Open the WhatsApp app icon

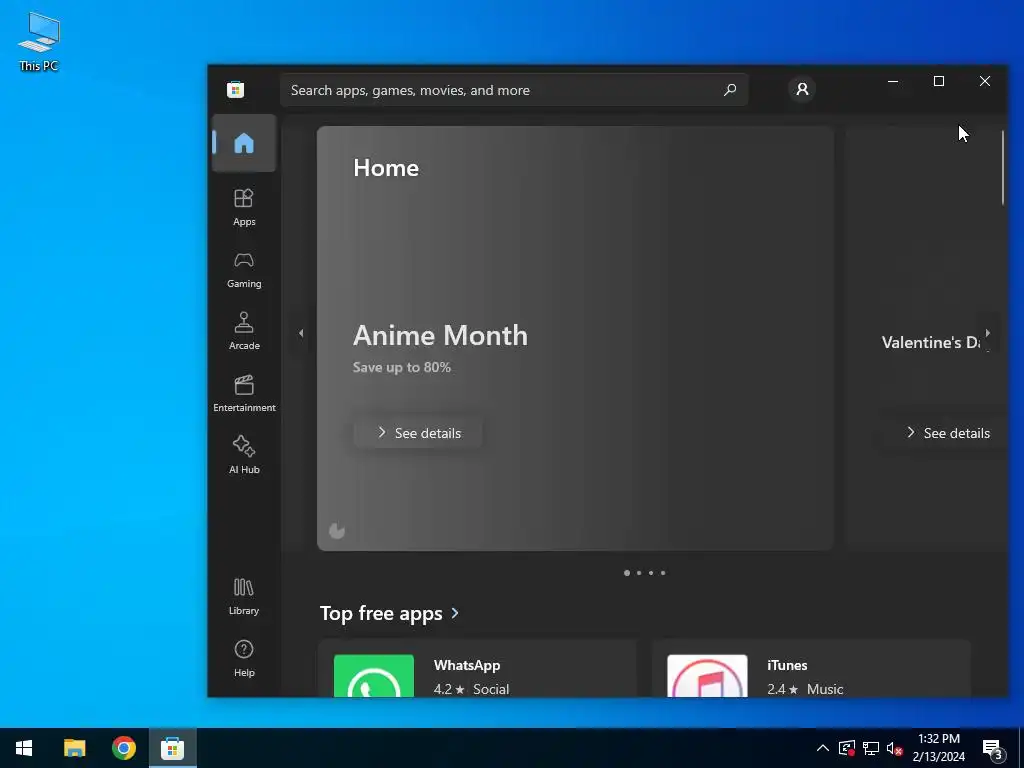(374, 676)
